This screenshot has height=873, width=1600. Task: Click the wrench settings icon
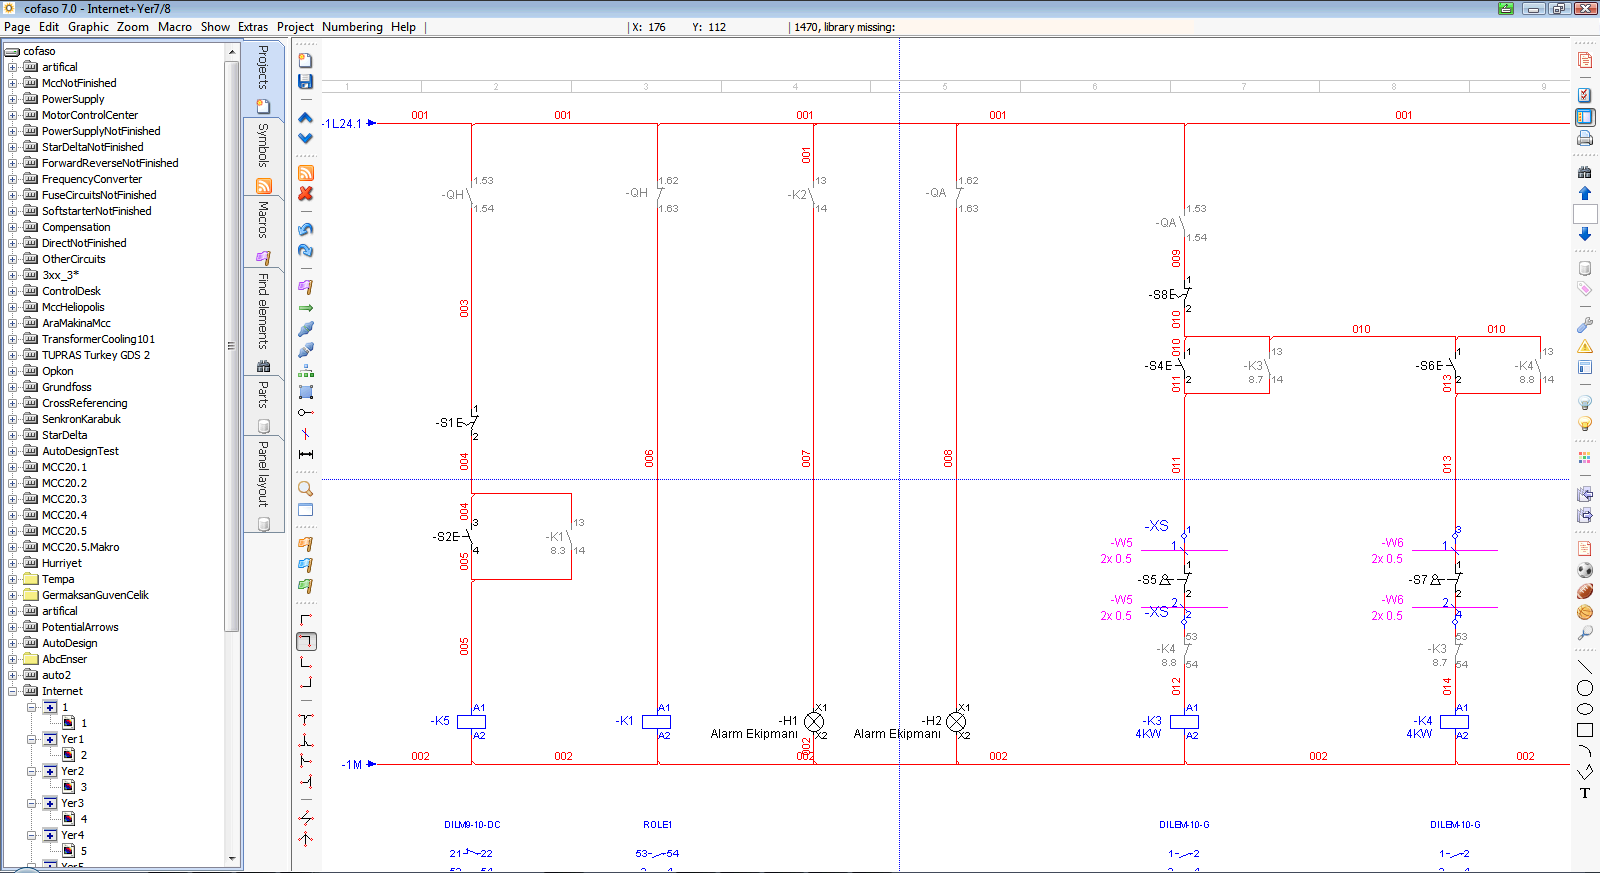(1584, 325)
